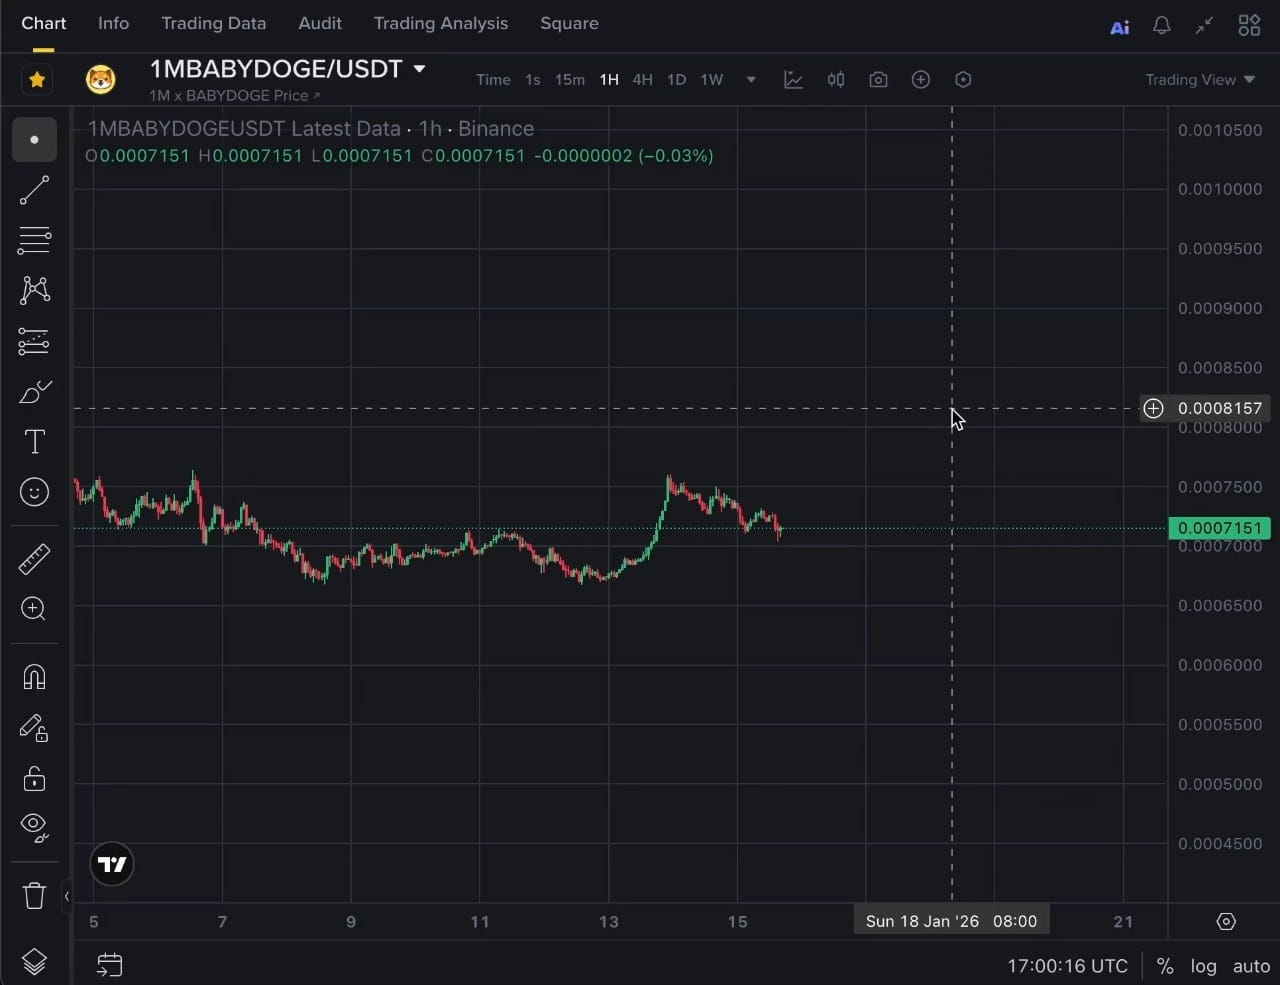Remove drawings using the trash icon

(34, 895)
